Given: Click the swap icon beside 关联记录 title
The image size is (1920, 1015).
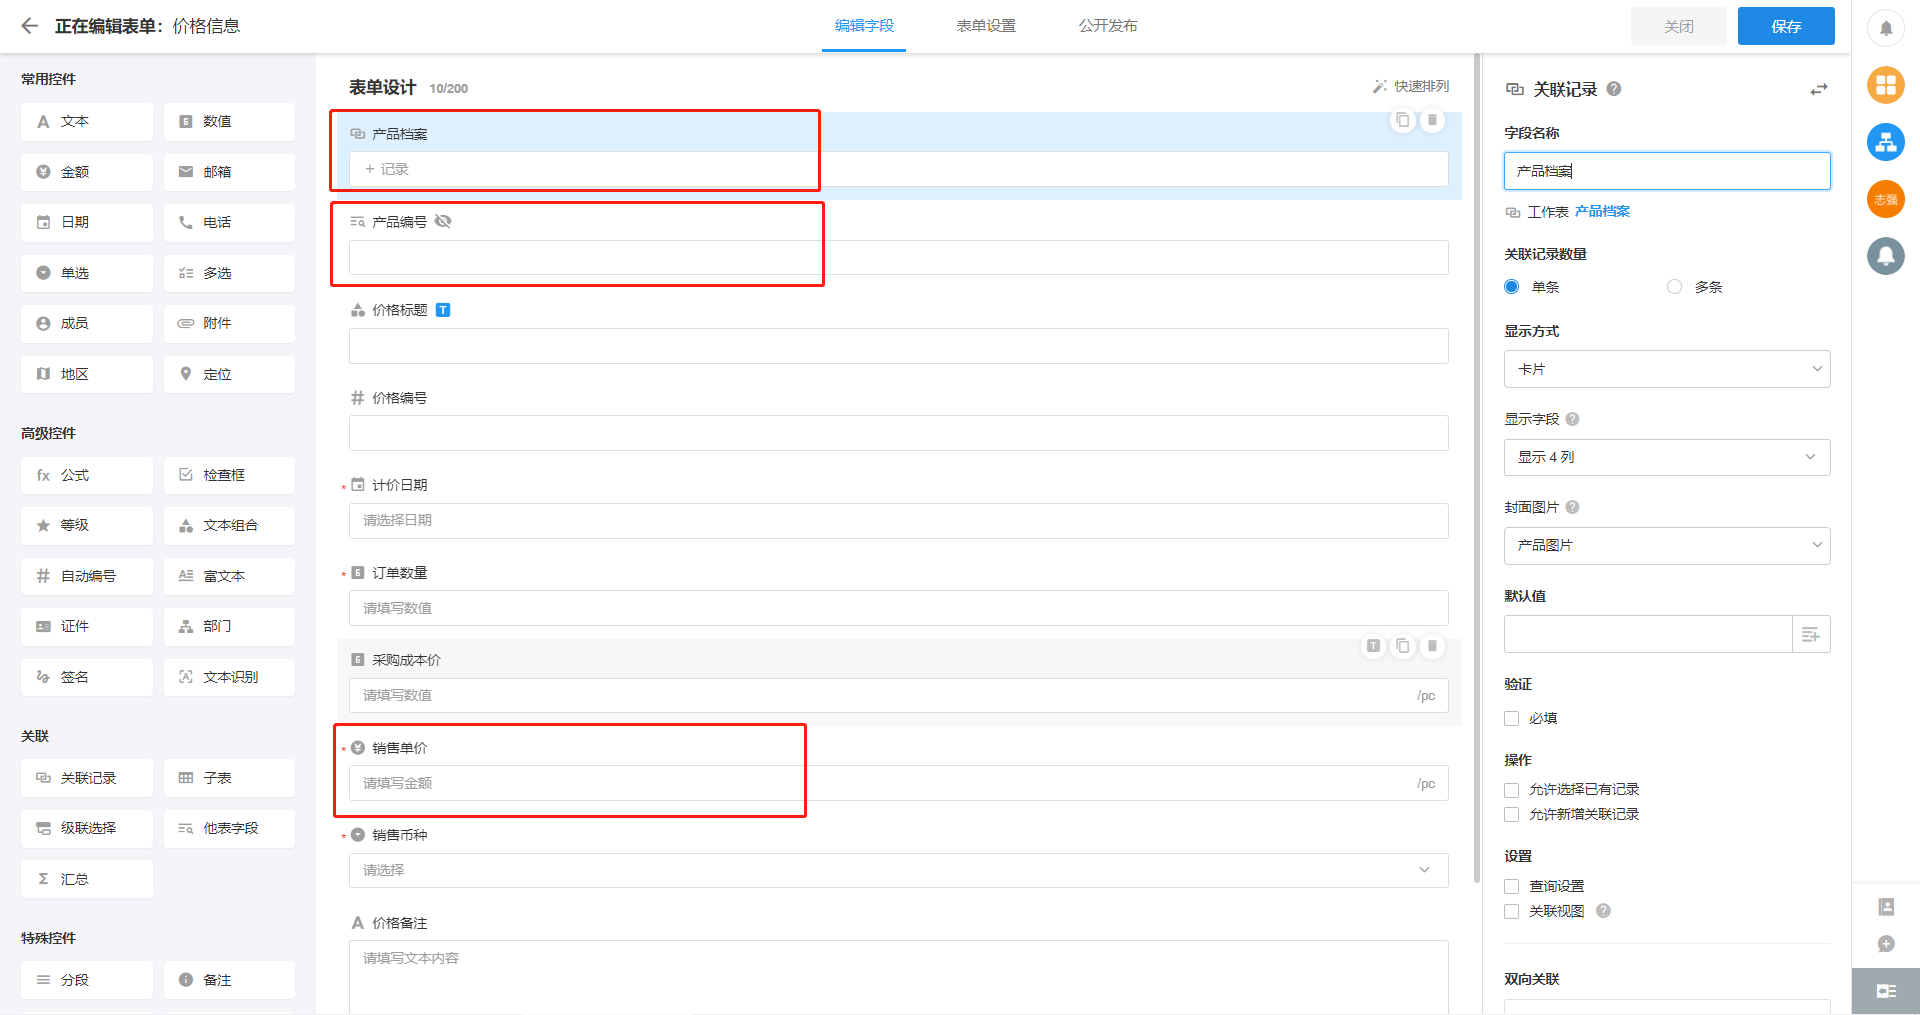Looking at the screenshot, I should point(1819,89).
